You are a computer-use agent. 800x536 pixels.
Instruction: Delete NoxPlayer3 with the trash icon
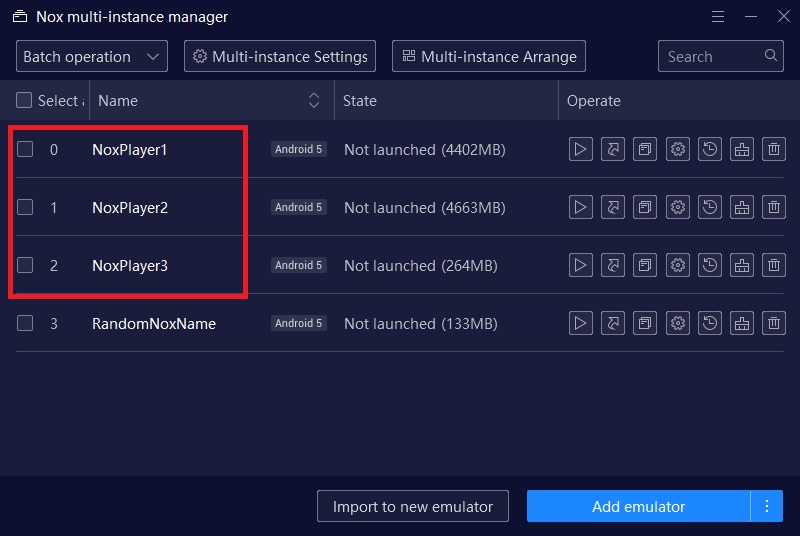(774, 266)
